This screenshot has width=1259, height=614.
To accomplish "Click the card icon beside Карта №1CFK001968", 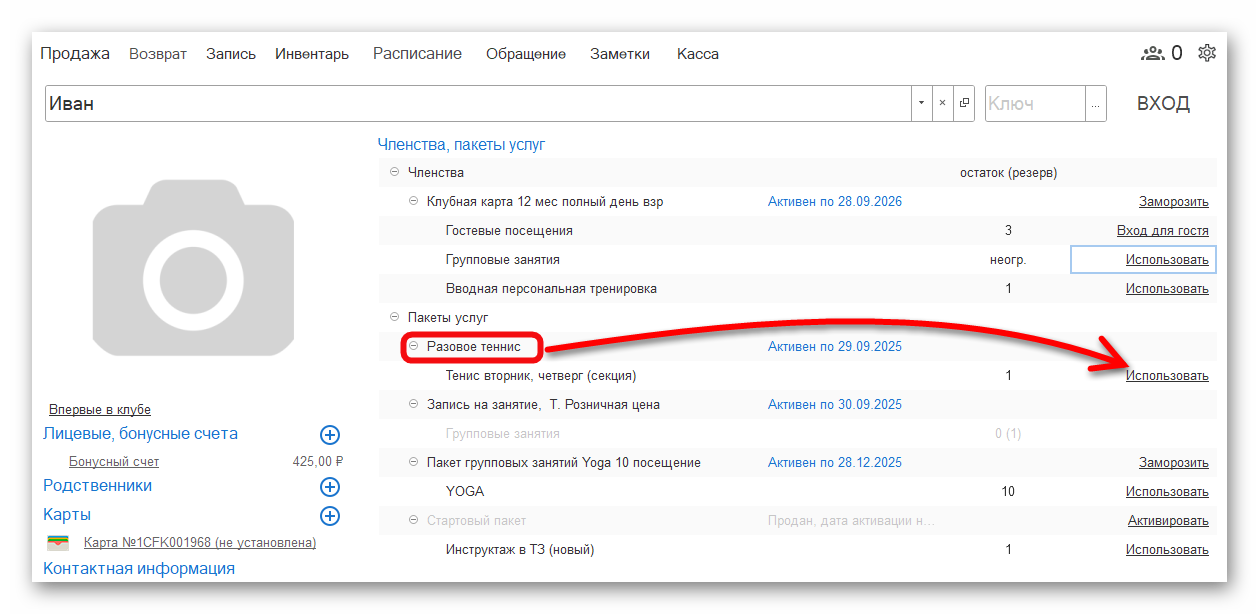I will [x=59, y=543].
